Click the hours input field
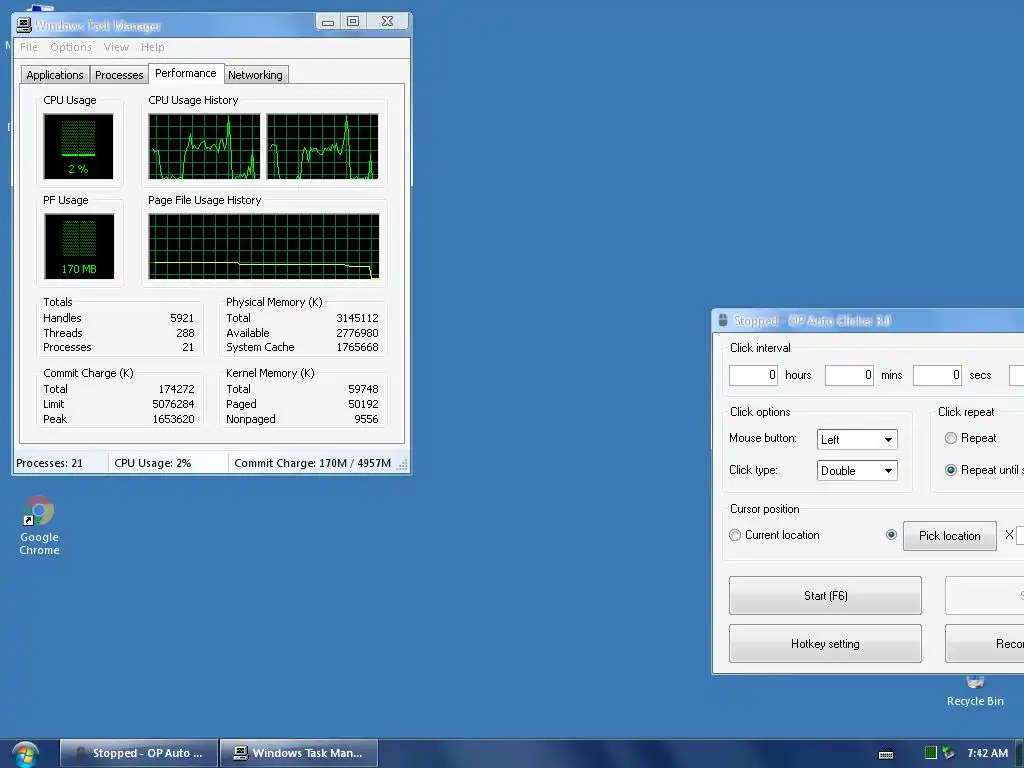 (754, 375)
